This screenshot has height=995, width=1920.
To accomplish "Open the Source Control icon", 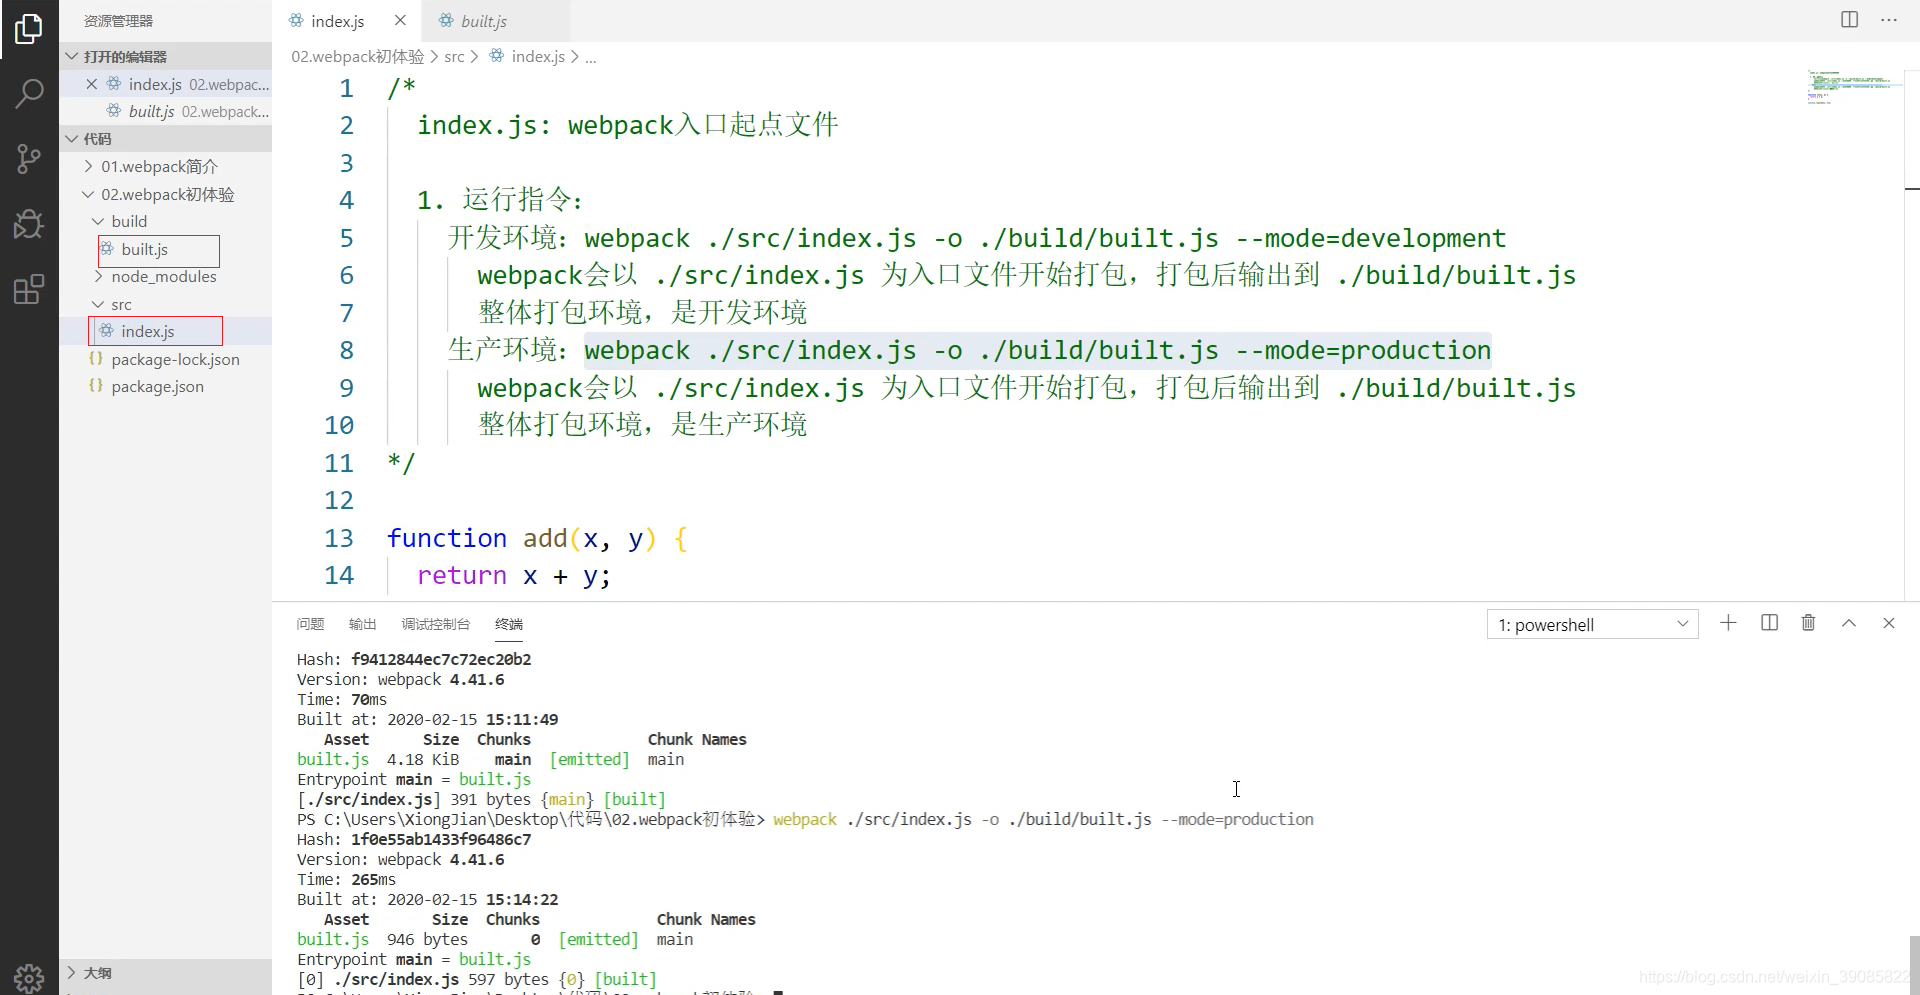I will (x=29, y=158).
